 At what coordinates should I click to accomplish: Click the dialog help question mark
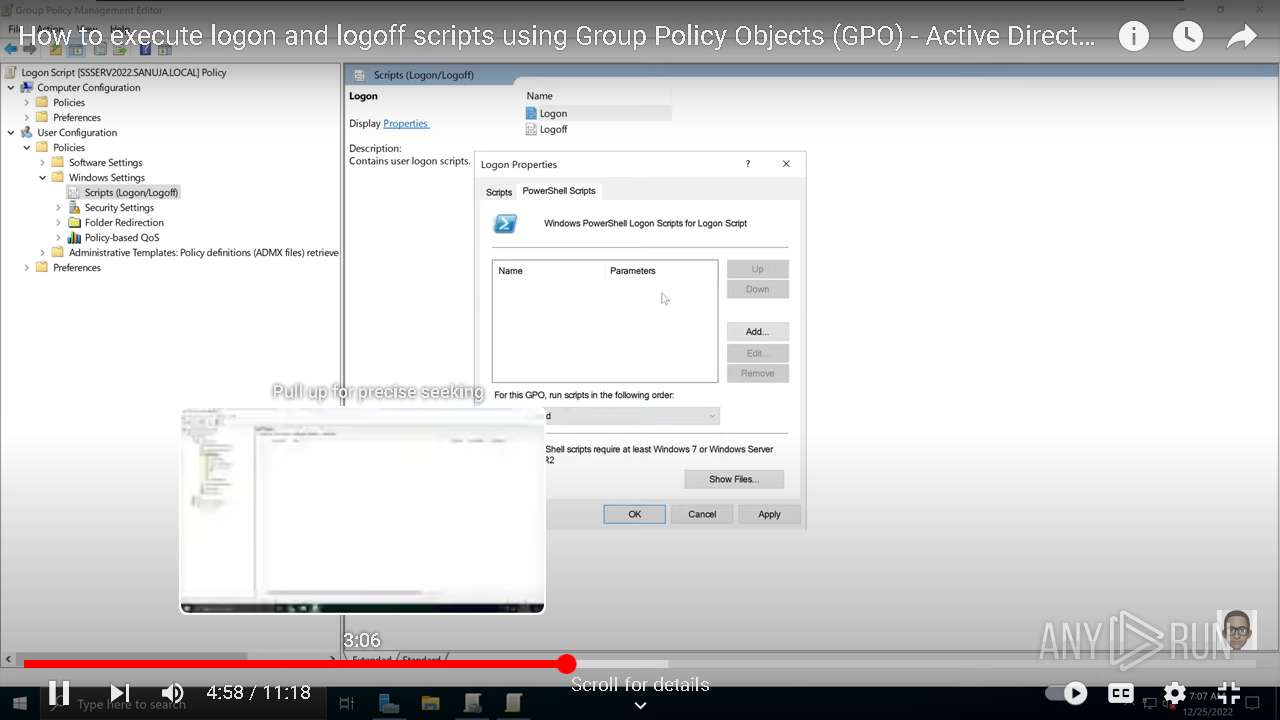pos(747,164)
